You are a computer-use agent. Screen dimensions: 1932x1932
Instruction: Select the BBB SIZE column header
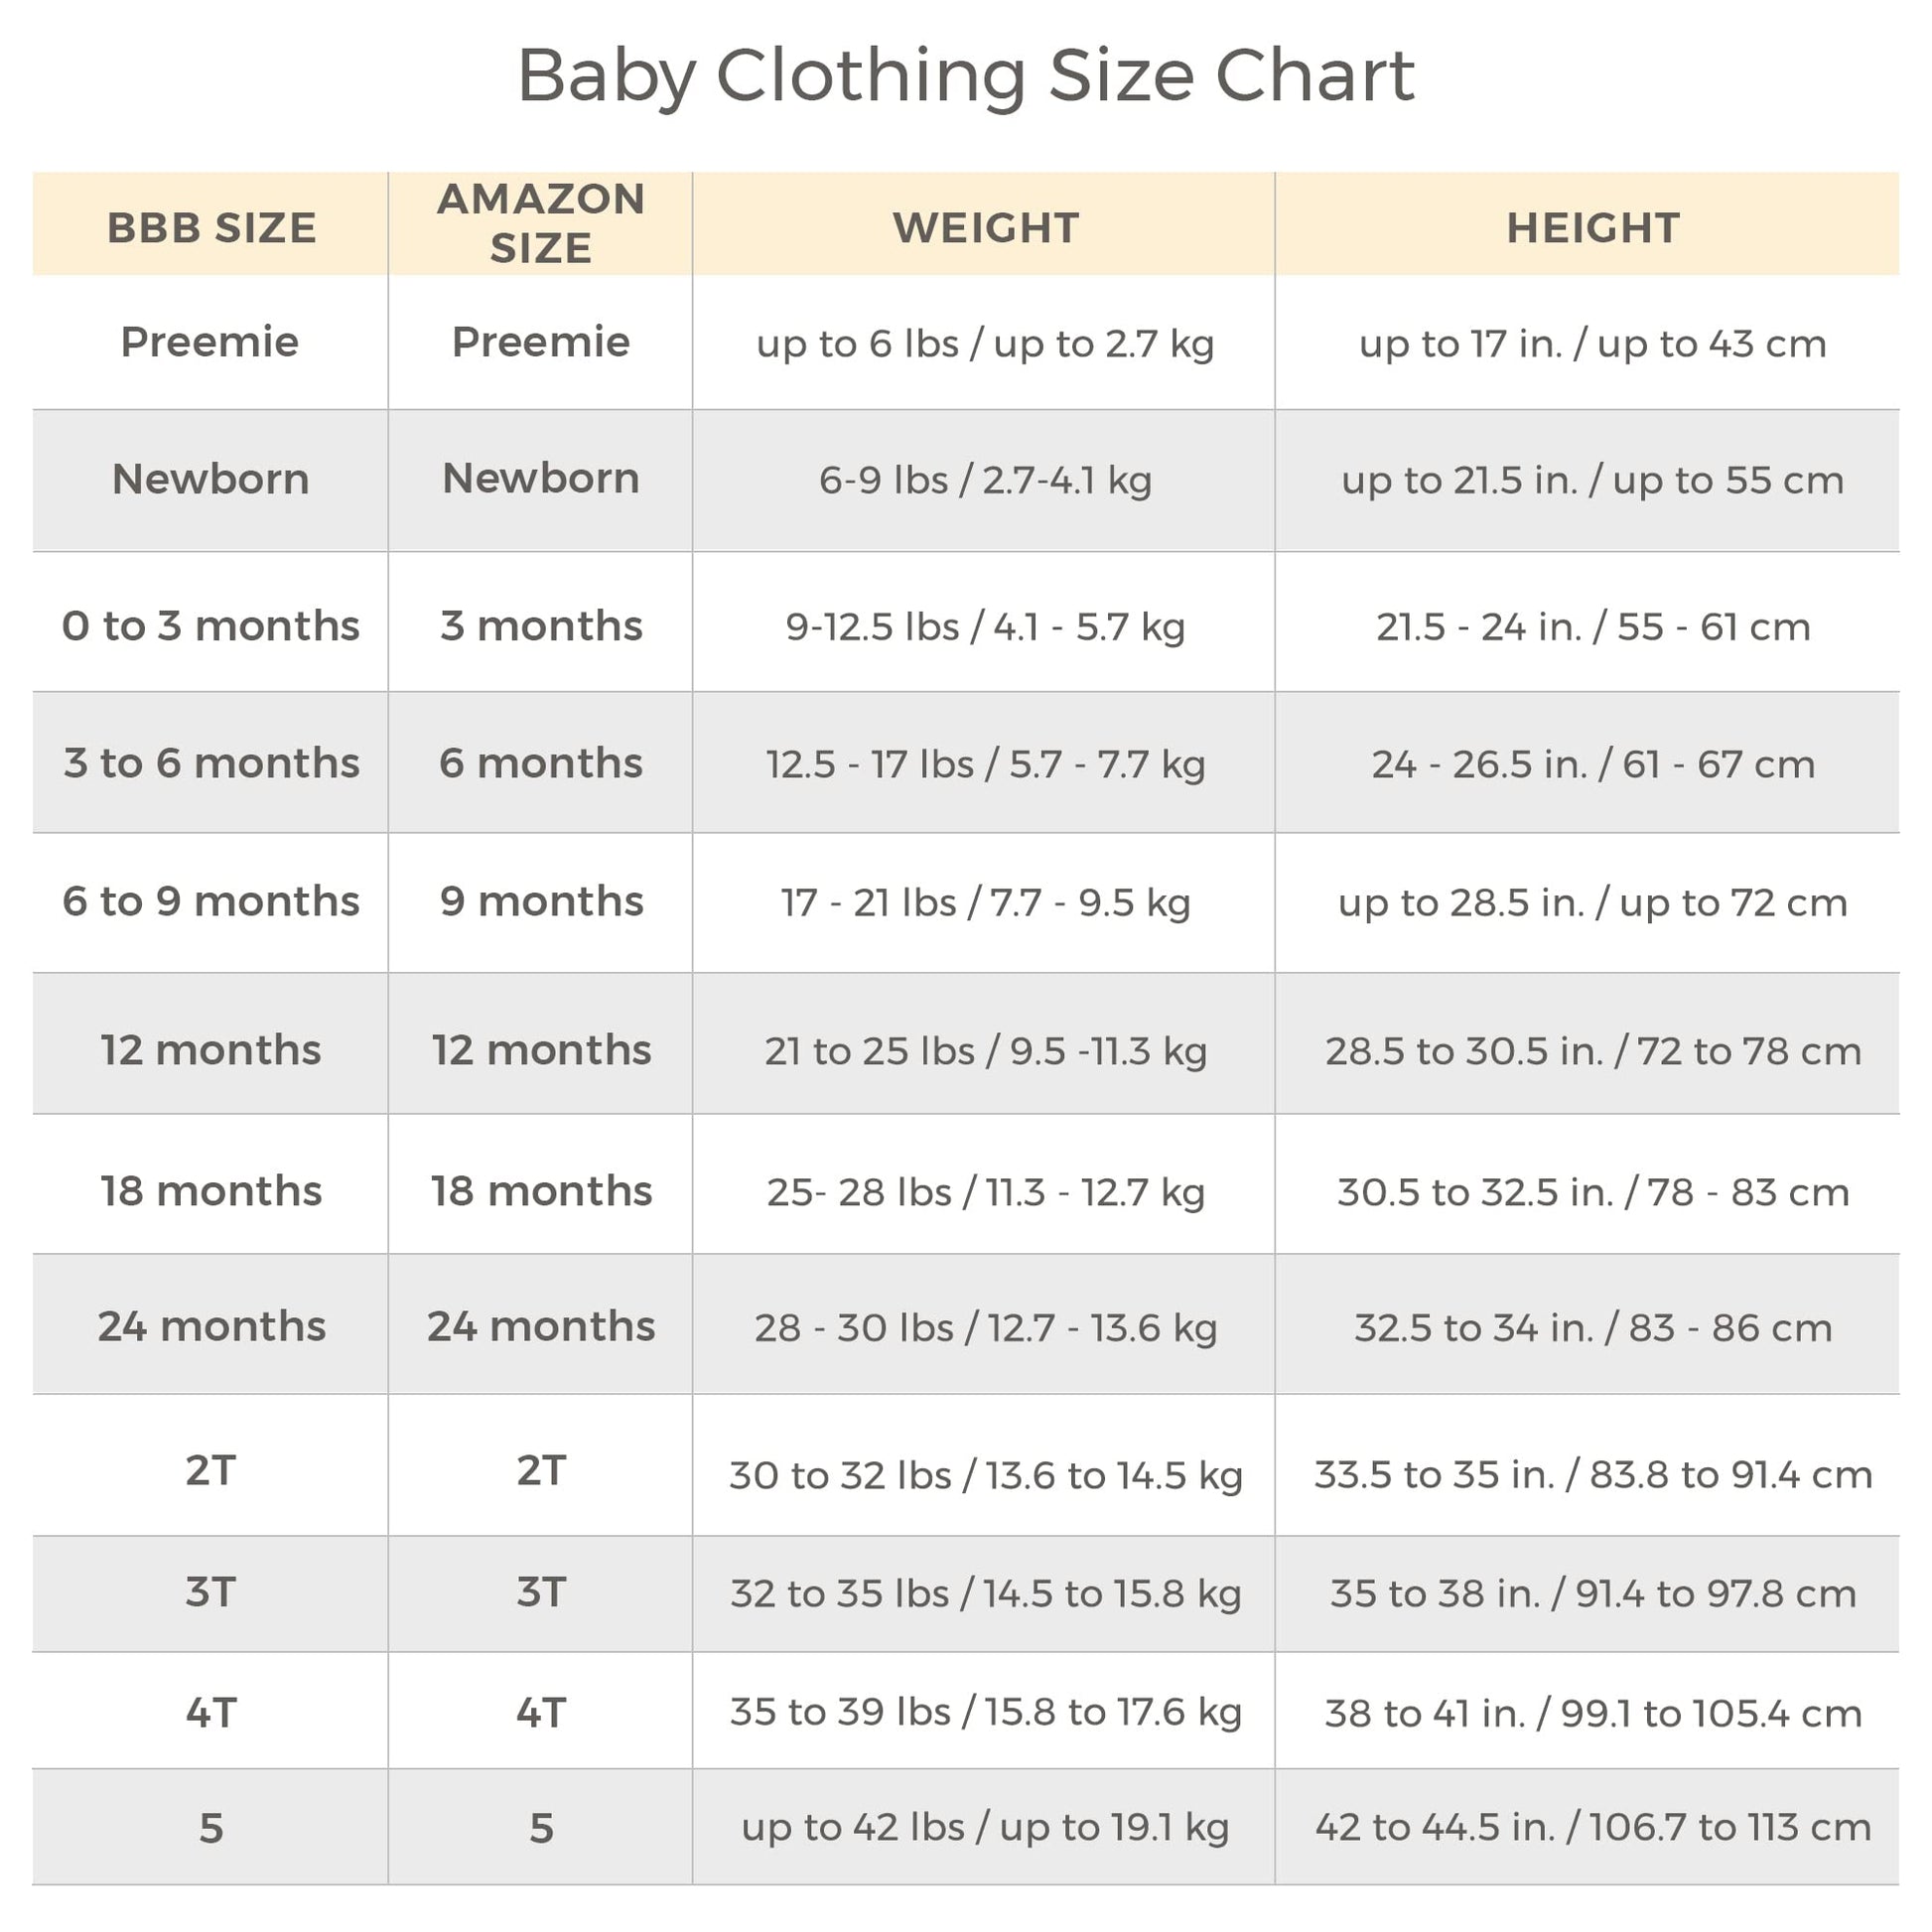[211, 228]
